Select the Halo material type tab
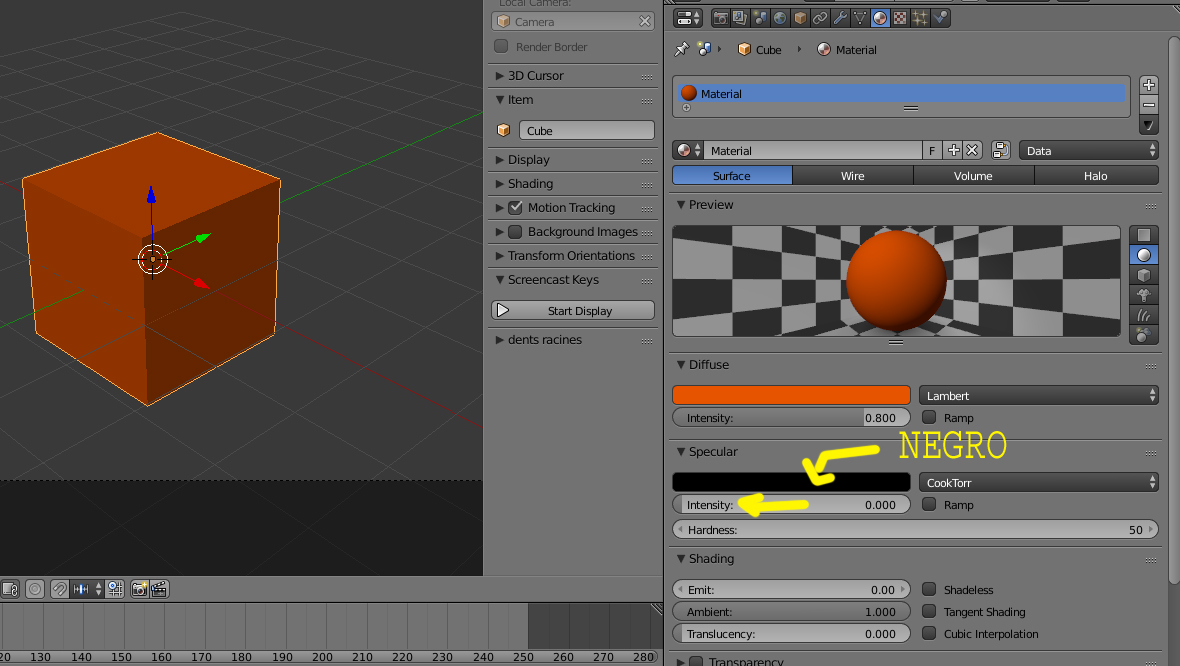The width and height of the screenshot is (1180, 666). tap(1095, 176)
